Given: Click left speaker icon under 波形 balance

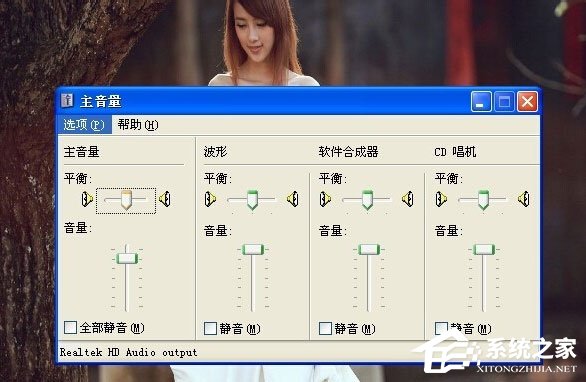Looking at the screenshot, I should [x=210, y=199].
